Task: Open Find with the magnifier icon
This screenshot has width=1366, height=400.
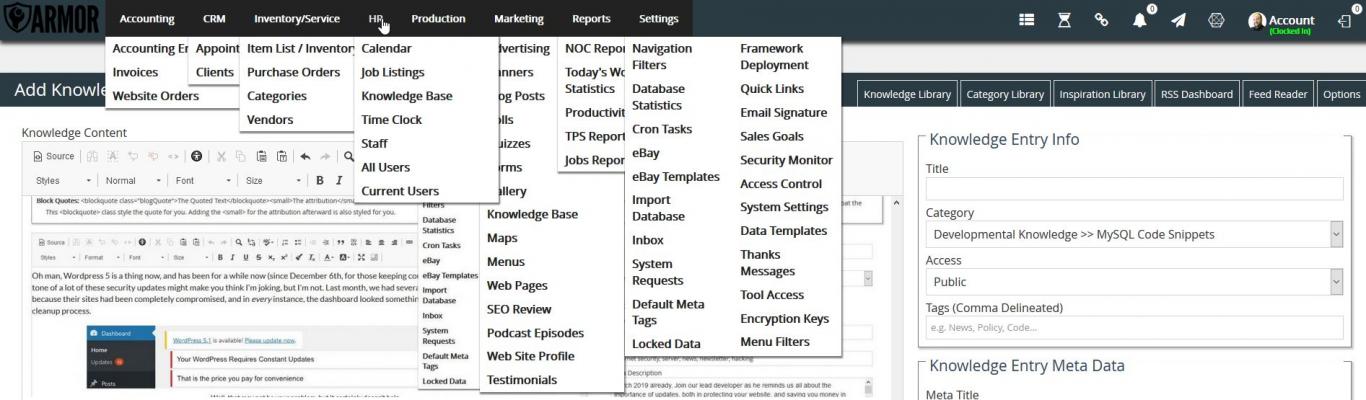Action: tap(349, 157)
